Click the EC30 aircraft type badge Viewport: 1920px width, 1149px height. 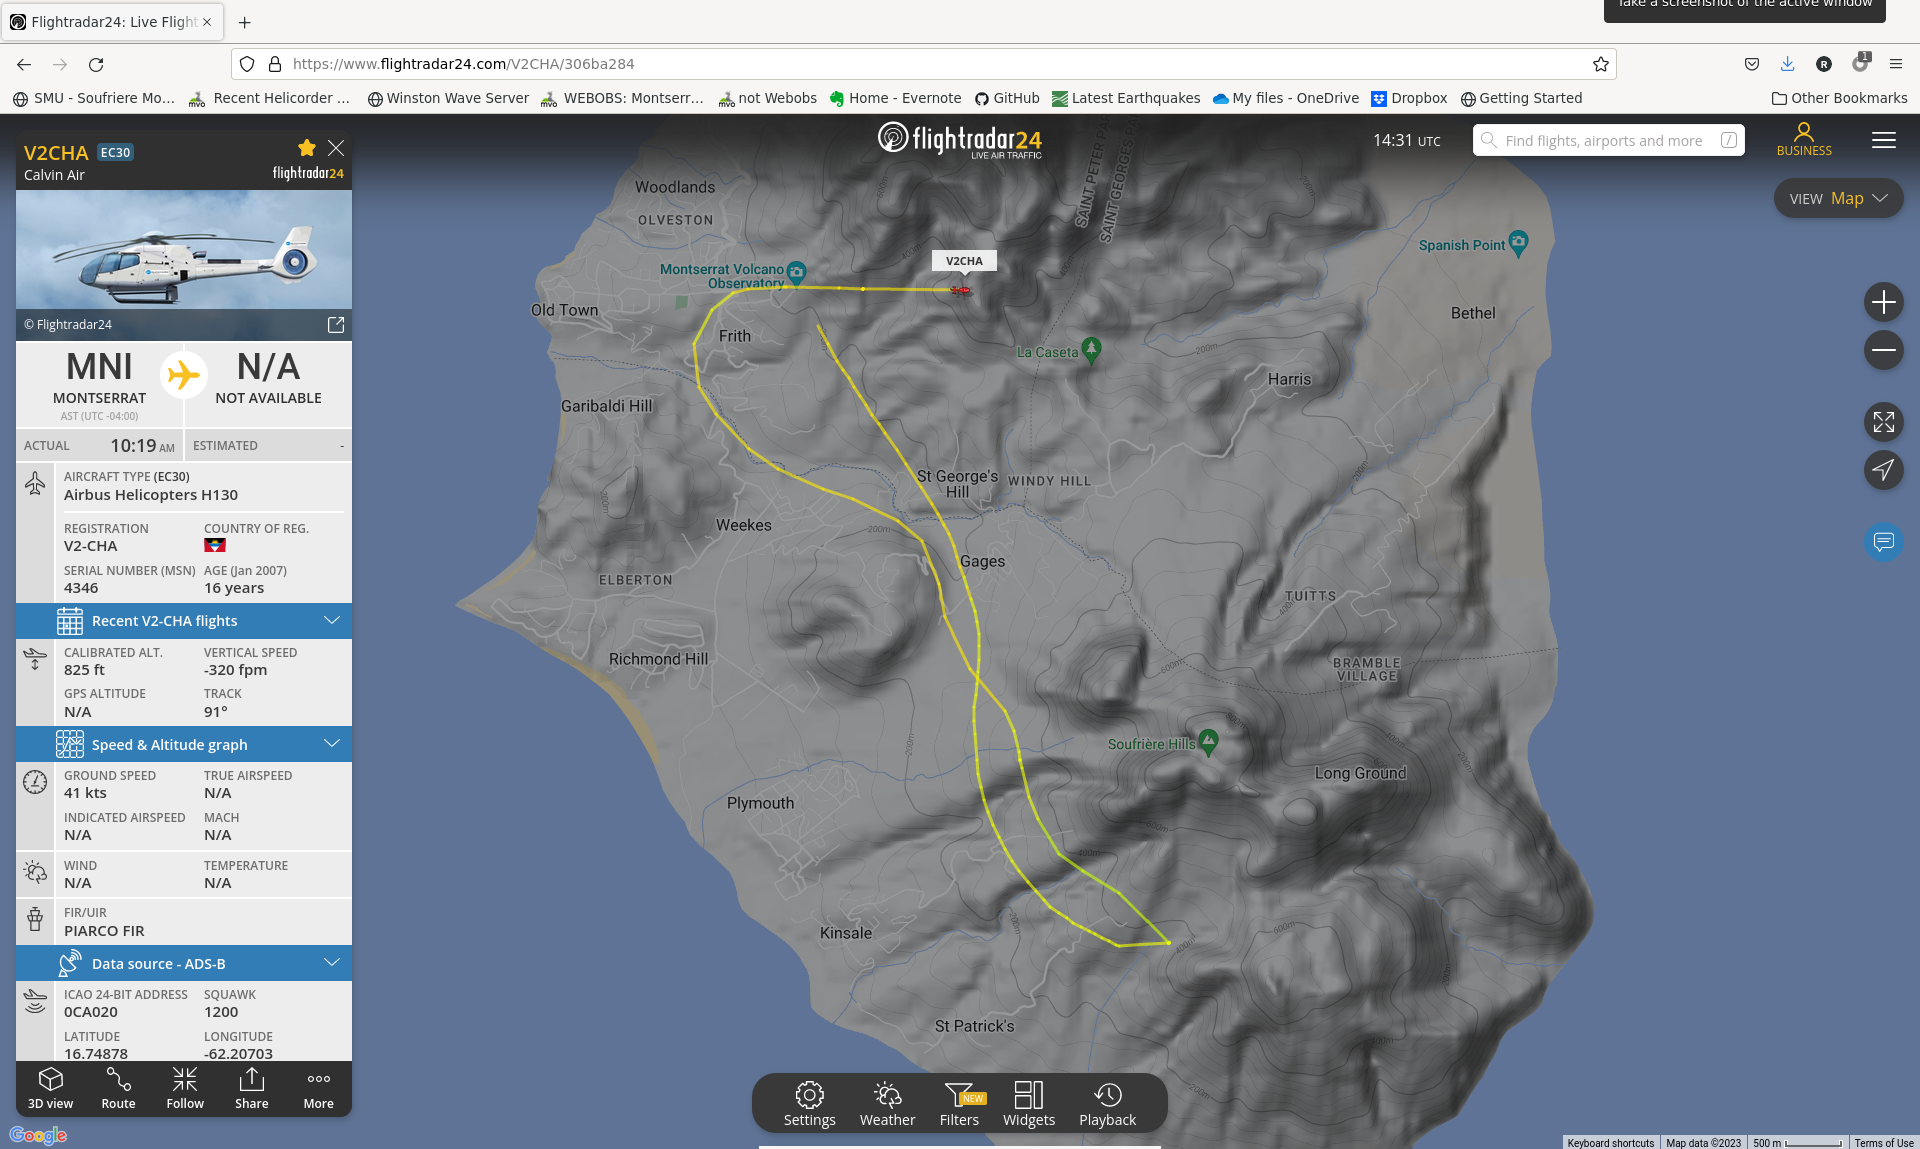pyautogui.click(x=115, y=152)
